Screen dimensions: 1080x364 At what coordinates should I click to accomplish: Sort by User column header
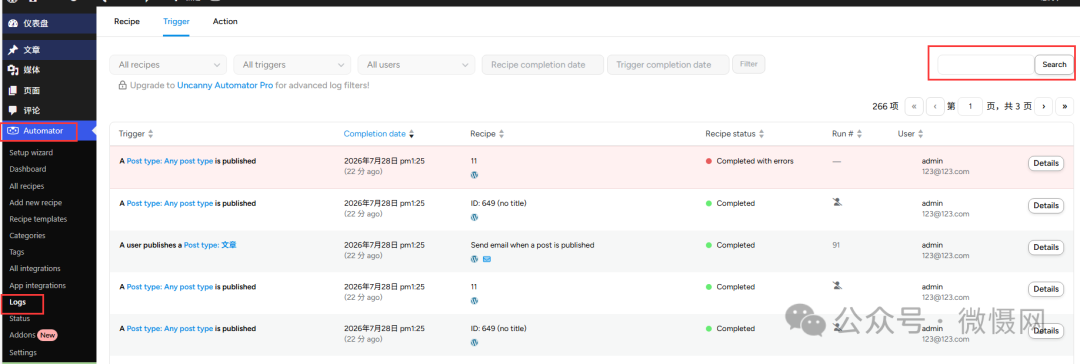pyautogui.click(x=911, y=134)
